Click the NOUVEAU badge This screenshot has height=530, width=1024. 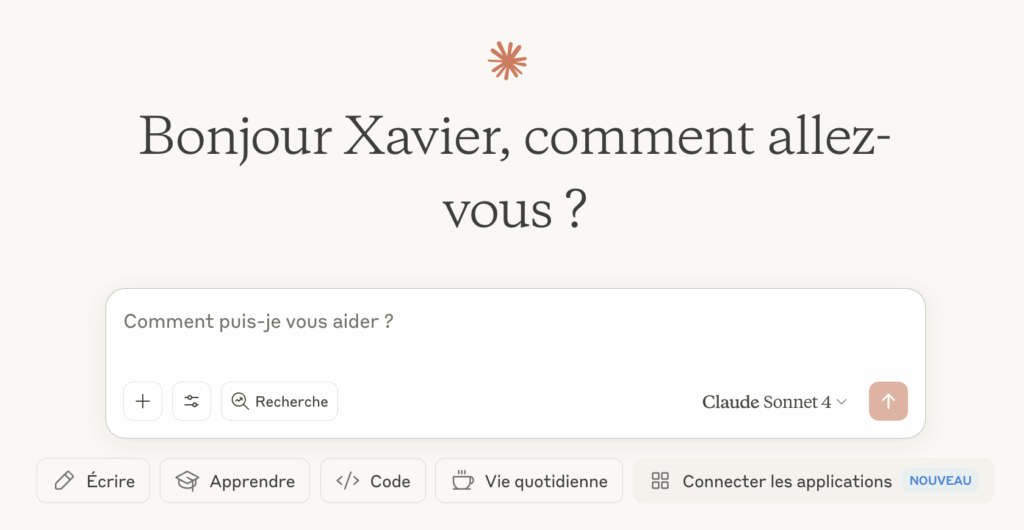click(940, 481)
